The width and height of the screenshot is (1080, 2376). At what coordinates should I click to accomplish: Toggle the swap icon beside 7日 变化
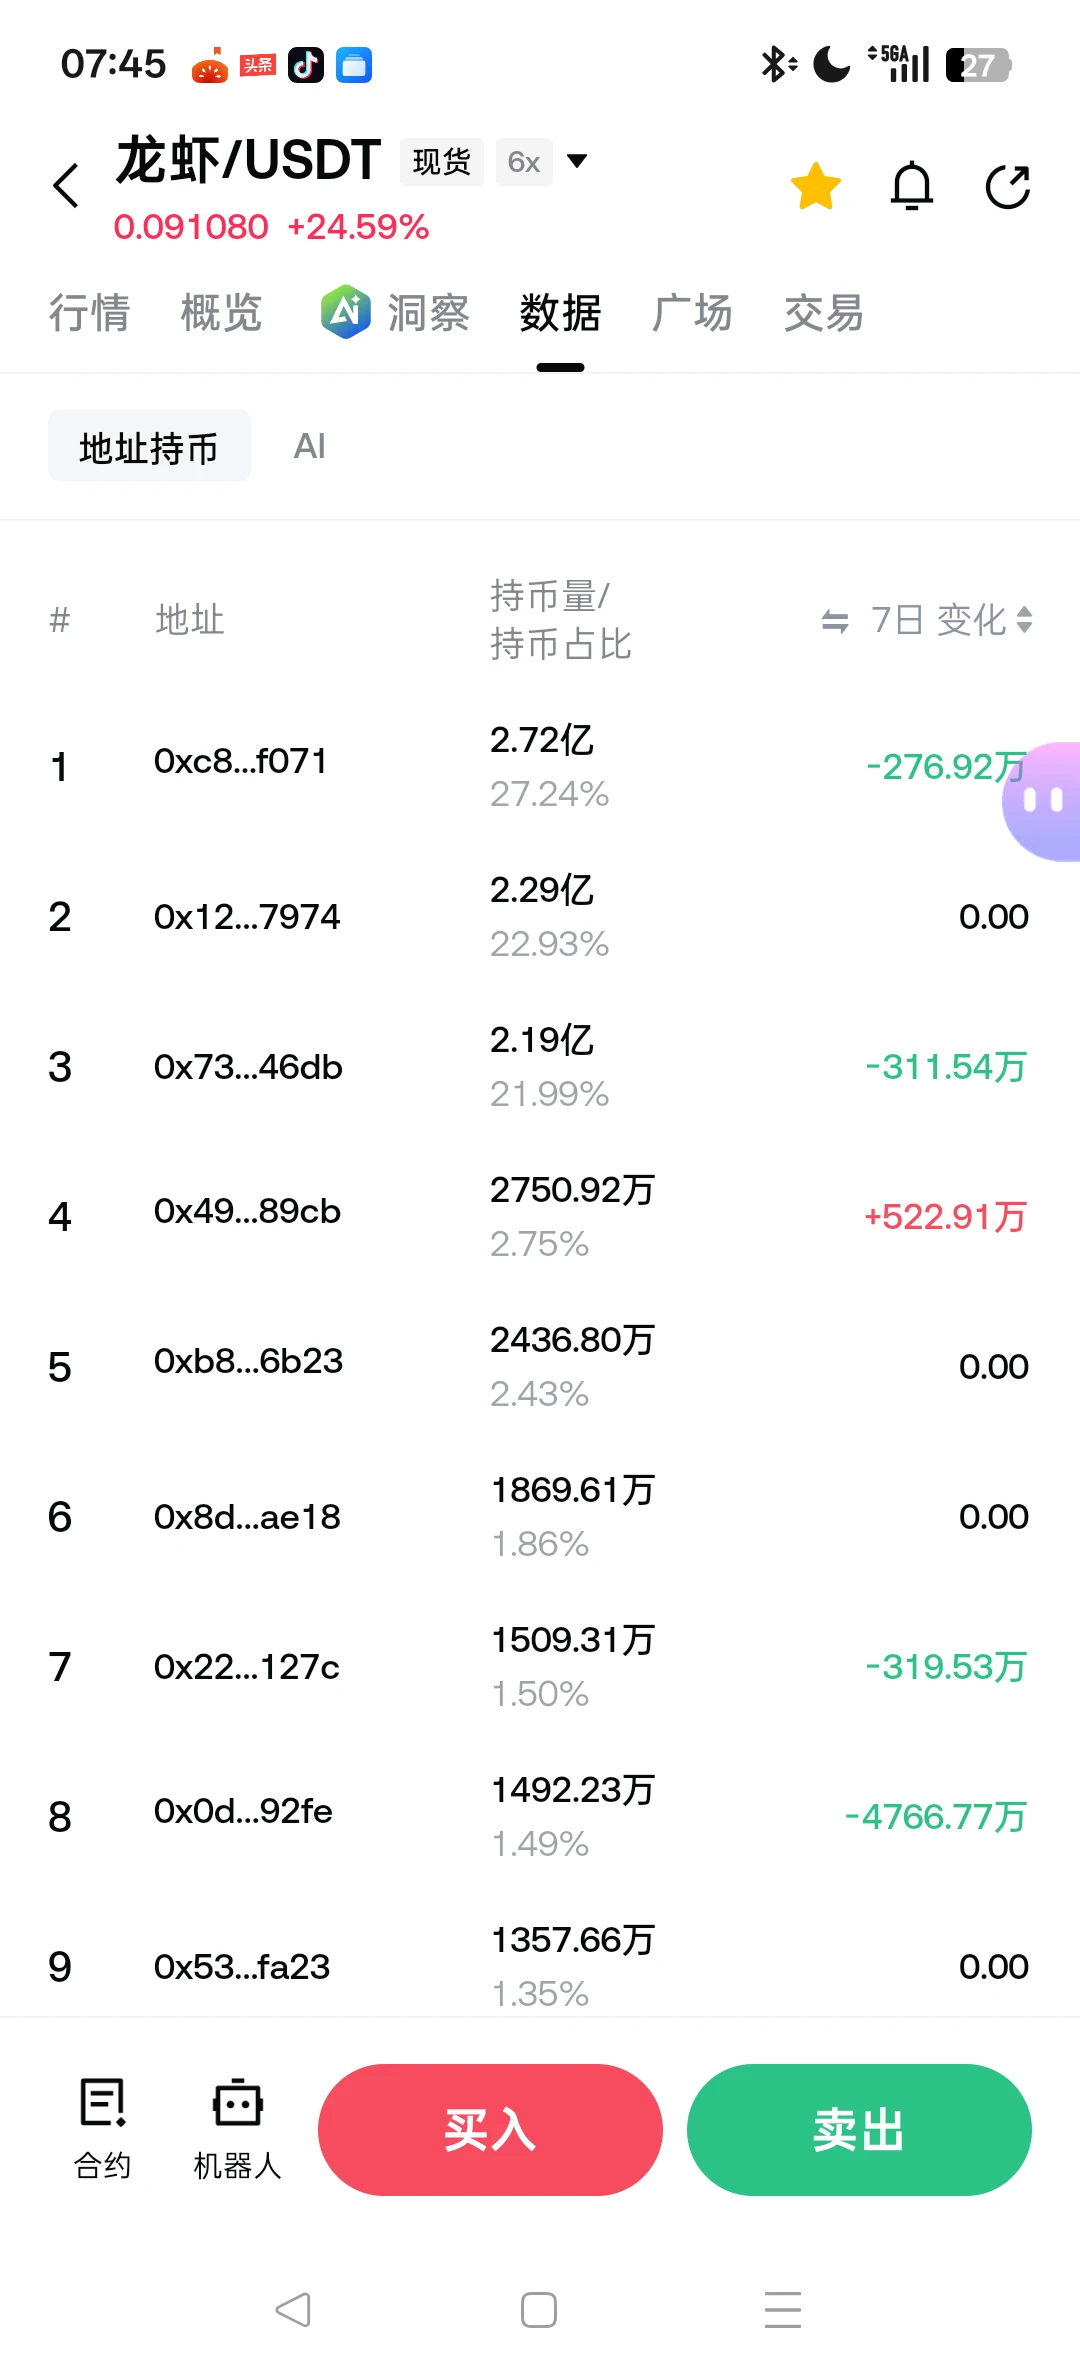[835, 622]
